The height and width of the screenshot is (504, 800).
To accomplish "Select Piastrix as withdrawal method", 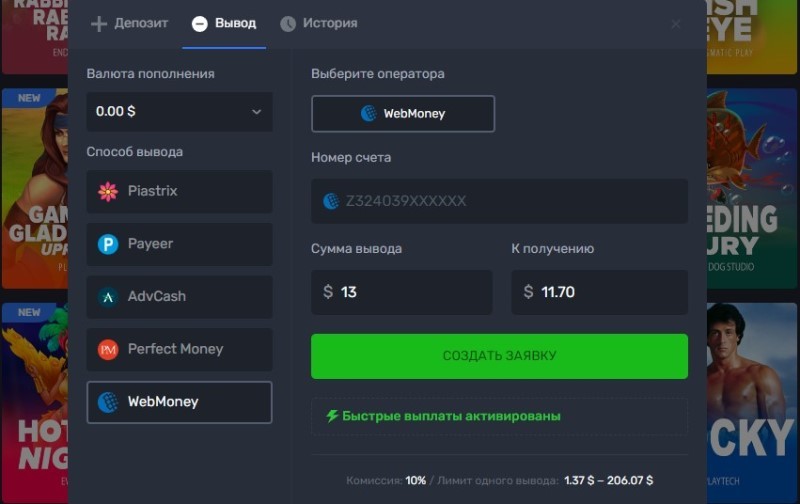I will [x=180, y=191].
